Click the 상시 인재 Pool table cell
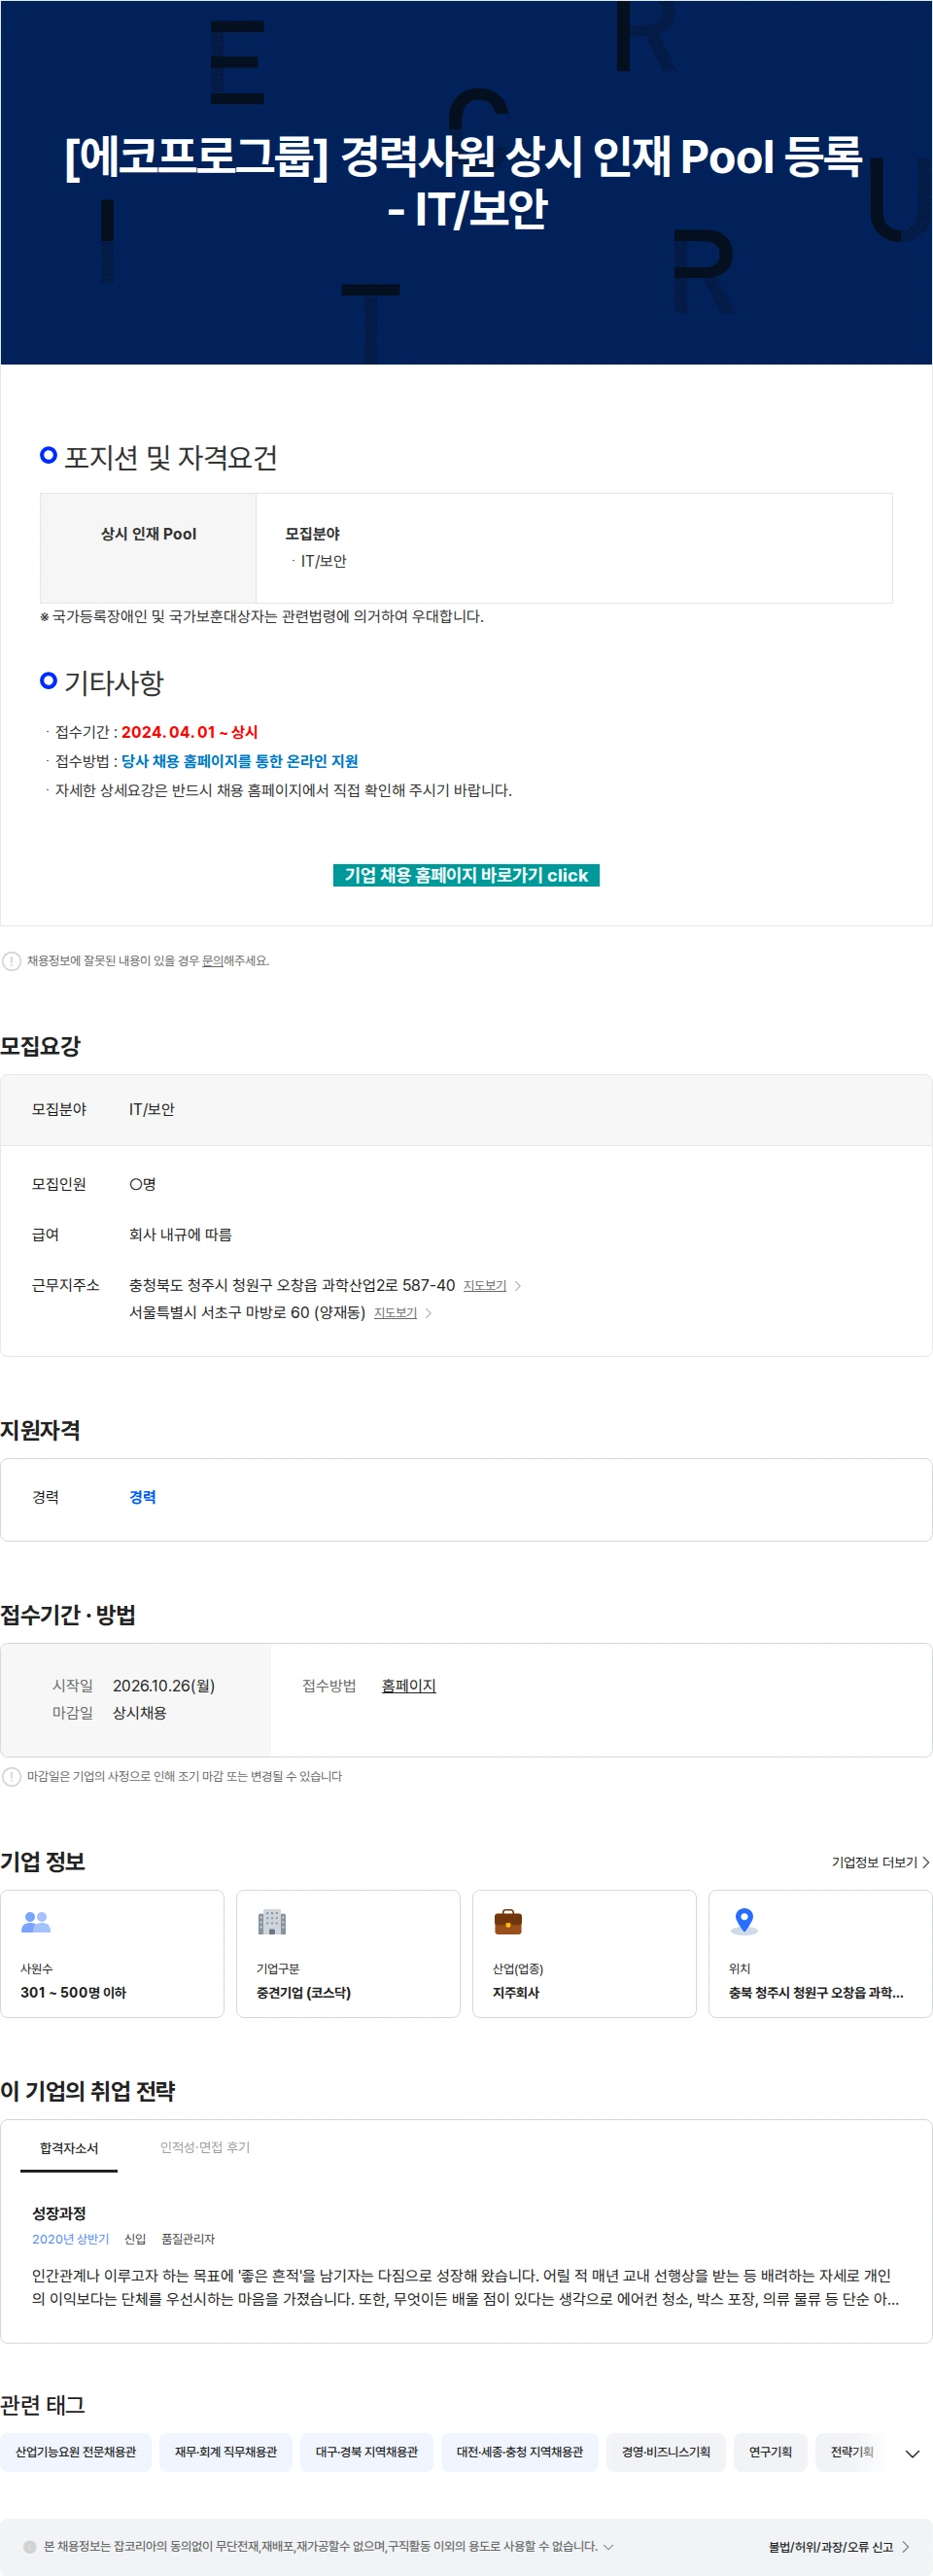The width and height of the screenshot is (933, 2576). click(x=148, y=548)
